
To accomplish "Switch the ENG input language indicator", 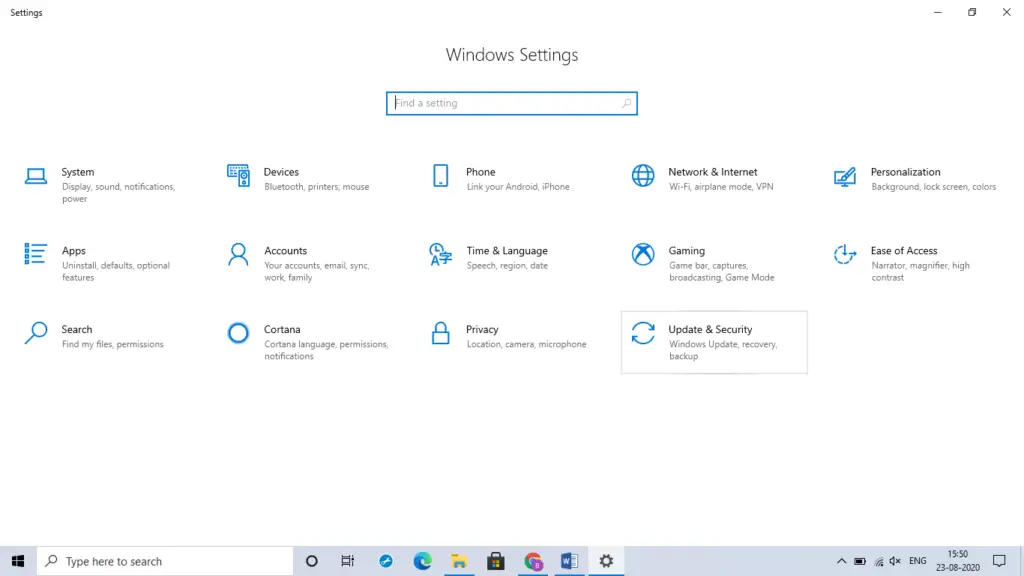I will [918, 561].
